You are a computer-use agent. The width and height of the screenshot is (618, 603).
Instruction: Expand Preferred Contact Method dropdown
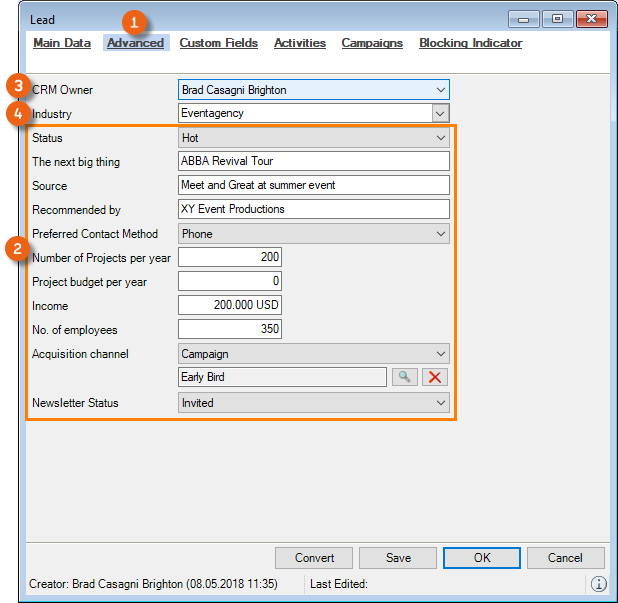[x=441, y=234]
